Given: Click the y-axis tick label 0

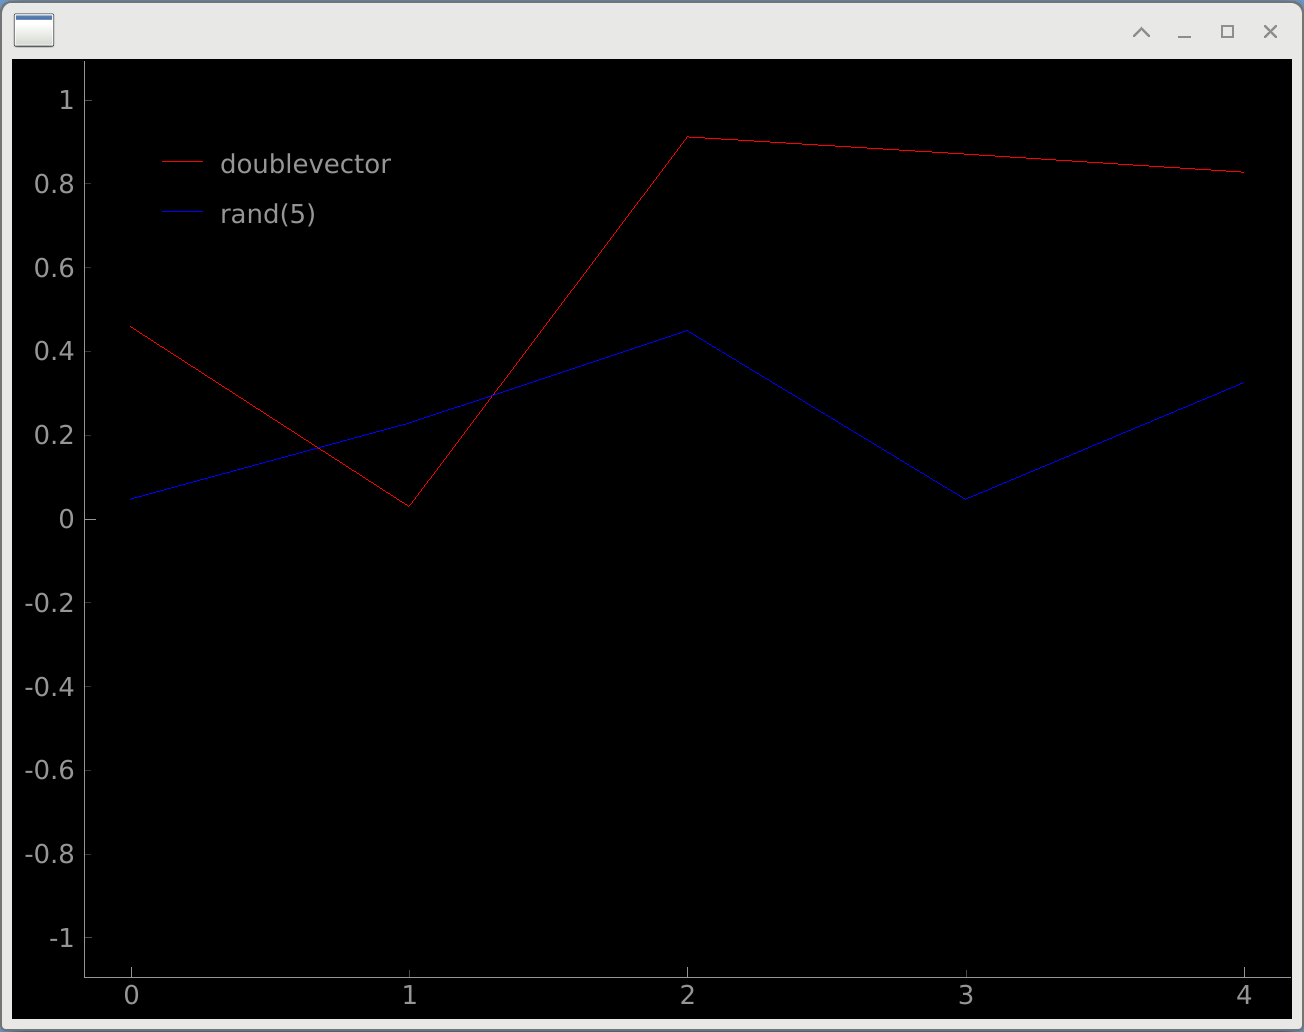Looking at the screenshot, I should (x=66, y=519).
